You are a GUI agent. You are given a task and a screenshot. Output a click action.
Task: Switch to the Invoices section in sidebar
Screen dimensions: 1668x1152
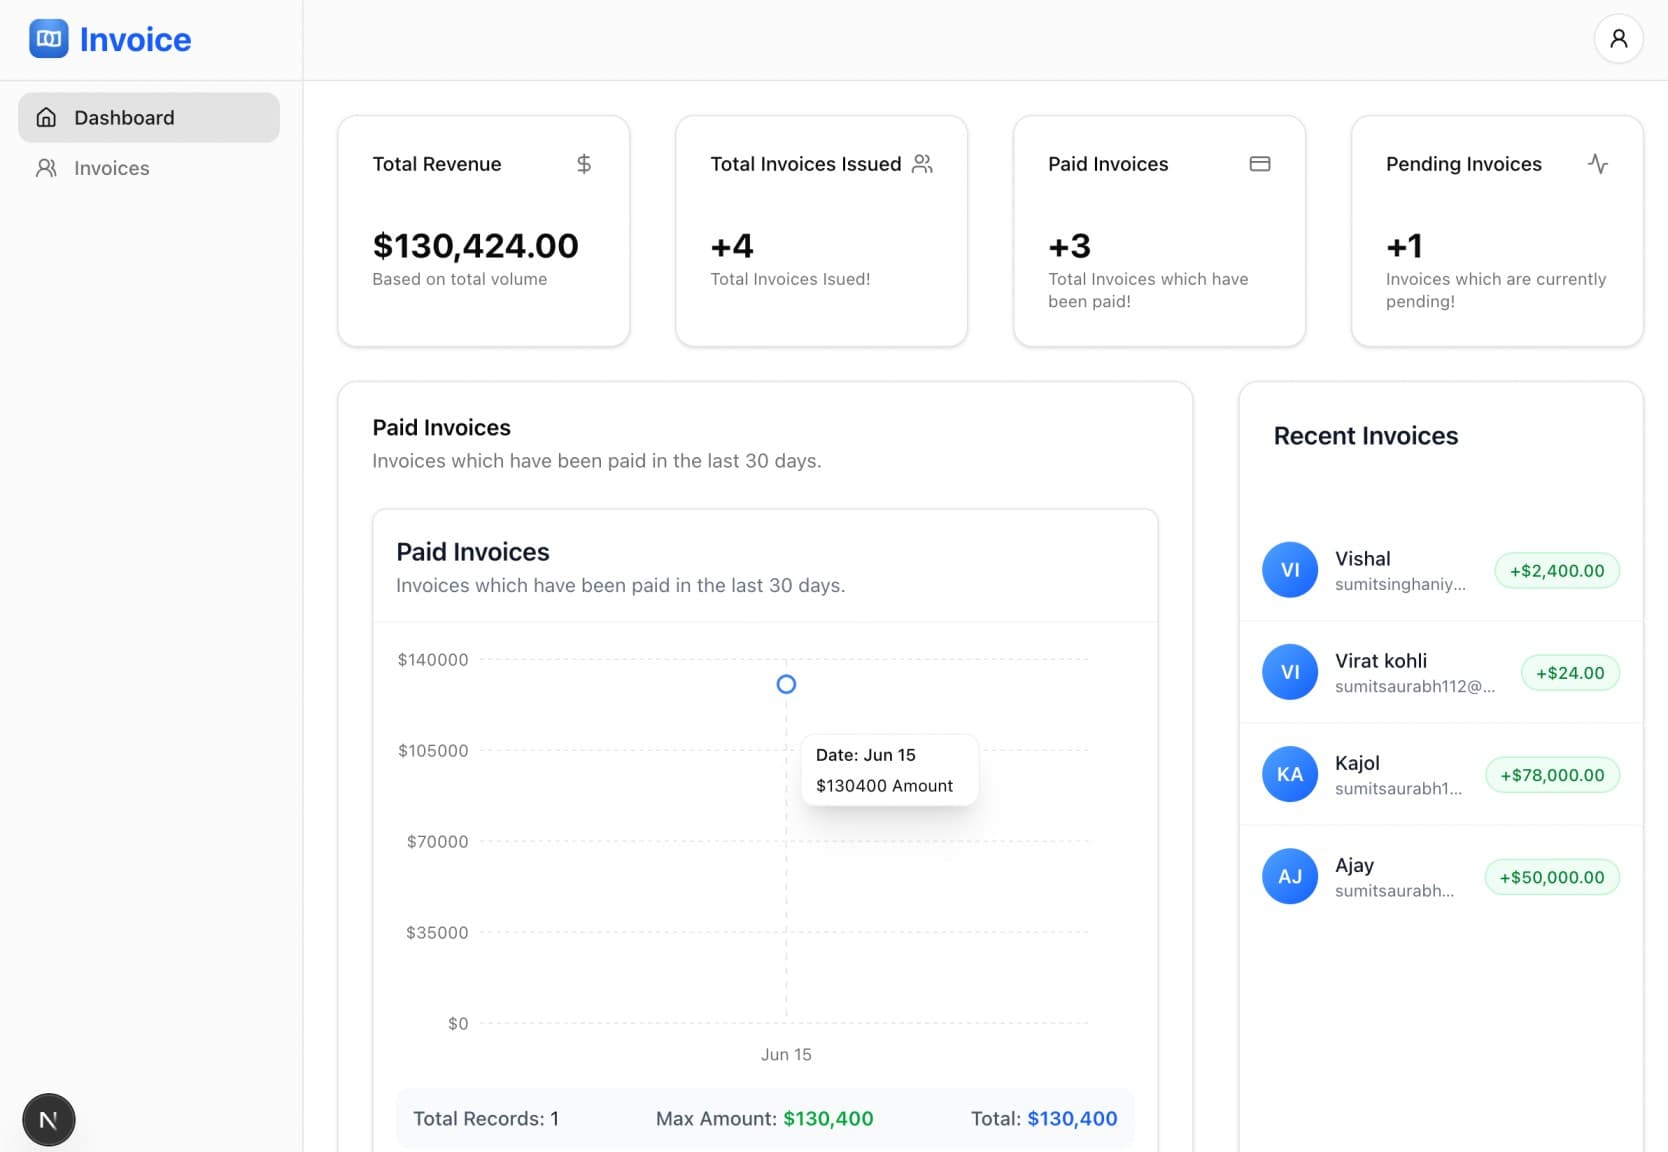tap(111, 168)
